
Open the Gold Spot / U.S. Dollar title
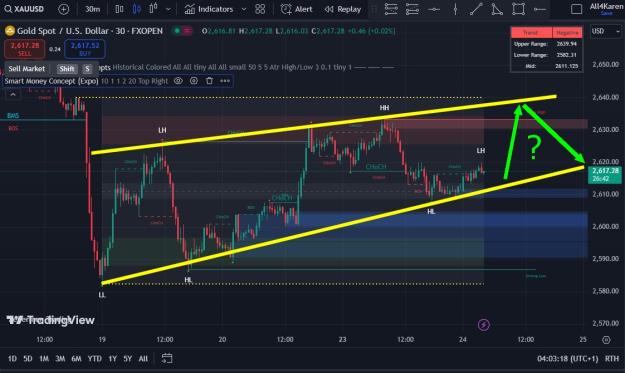(90, 31)
